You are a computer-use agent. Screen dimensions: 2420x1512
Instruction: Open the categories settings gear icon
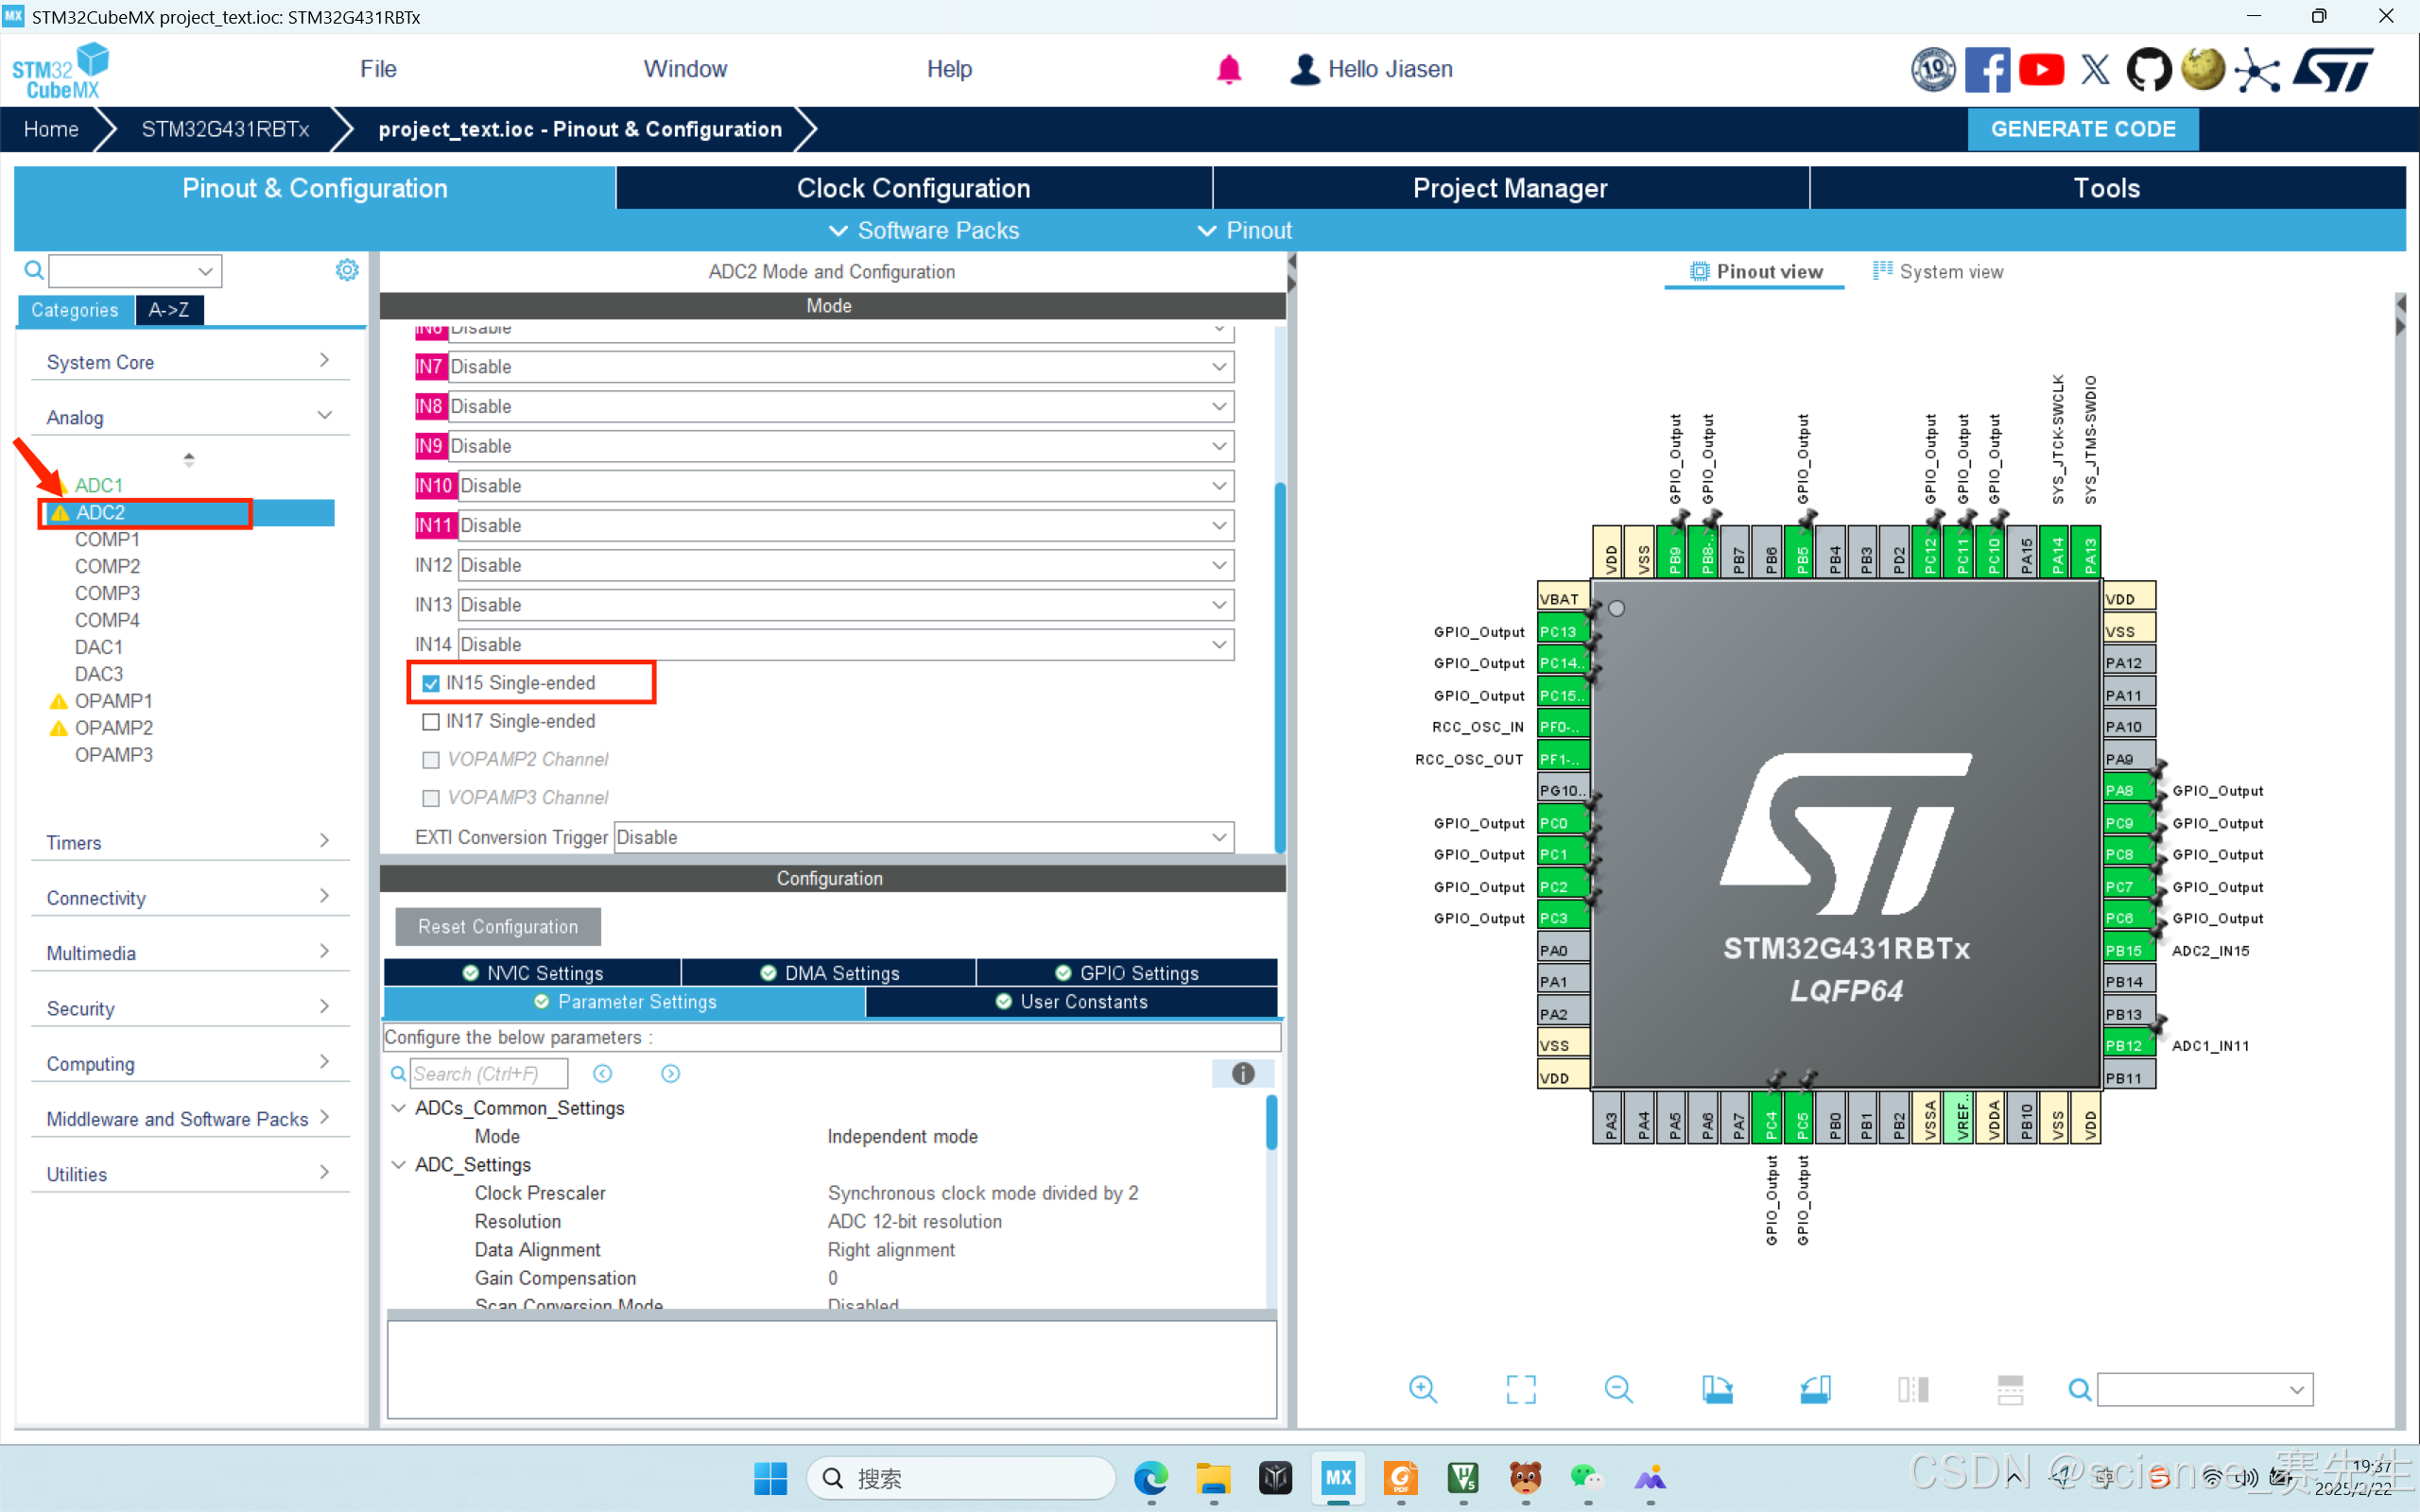(x=346, y=270)
